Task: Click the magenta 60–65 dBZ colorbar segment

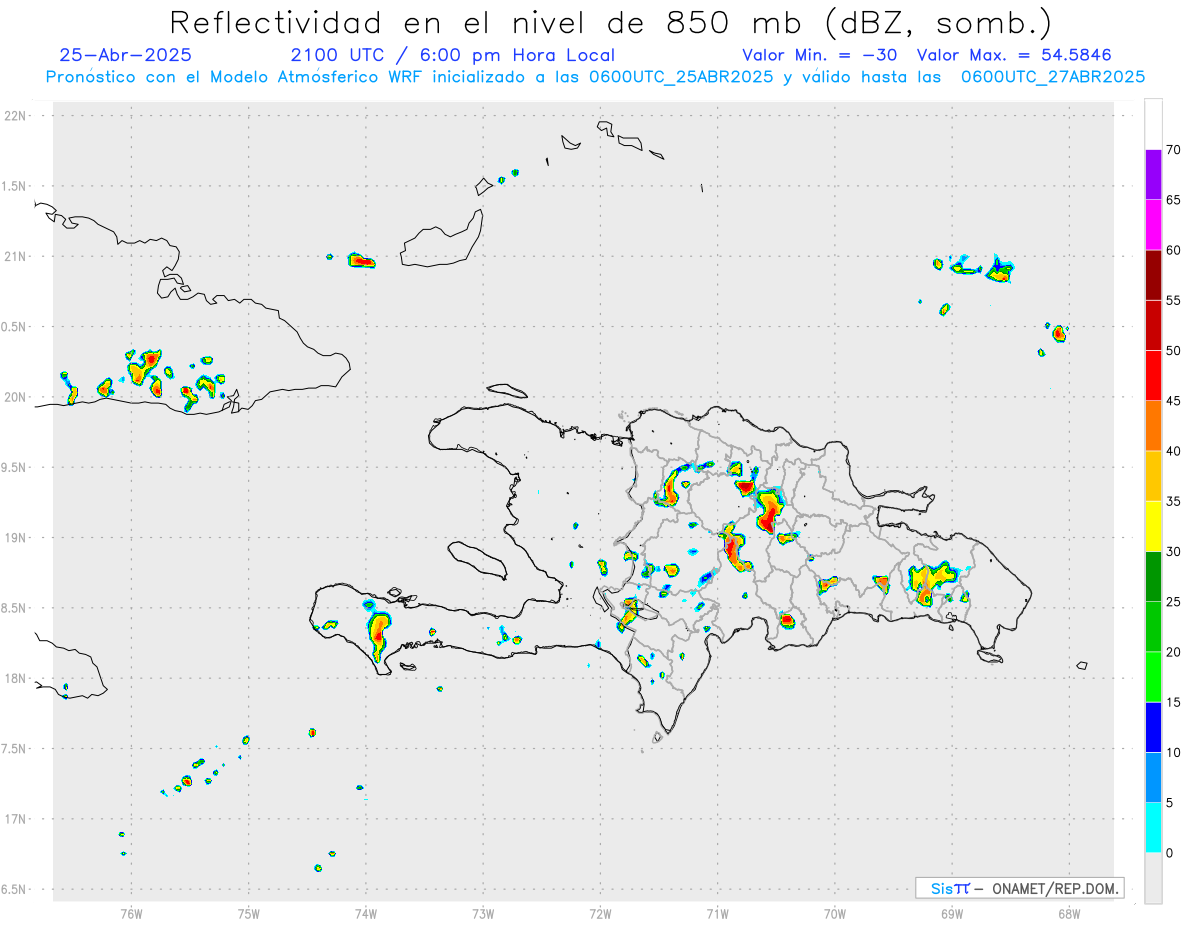Action: [1153, 225]
